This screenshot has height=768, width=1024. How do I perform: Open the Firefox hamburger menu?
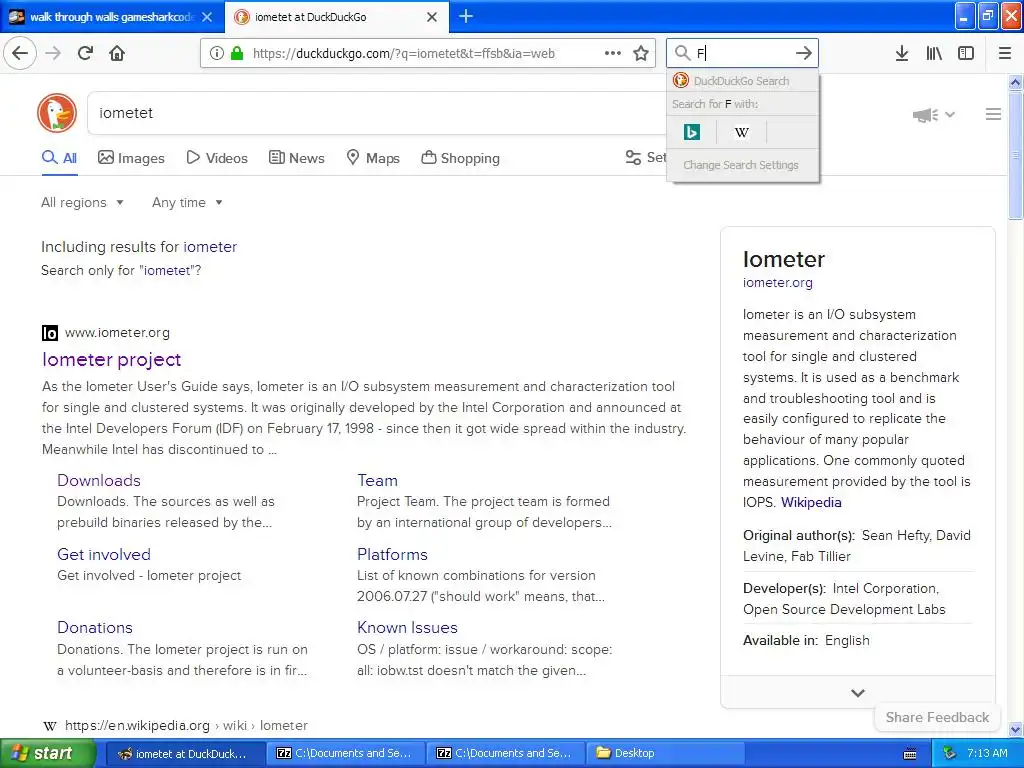click(1005, 53)
